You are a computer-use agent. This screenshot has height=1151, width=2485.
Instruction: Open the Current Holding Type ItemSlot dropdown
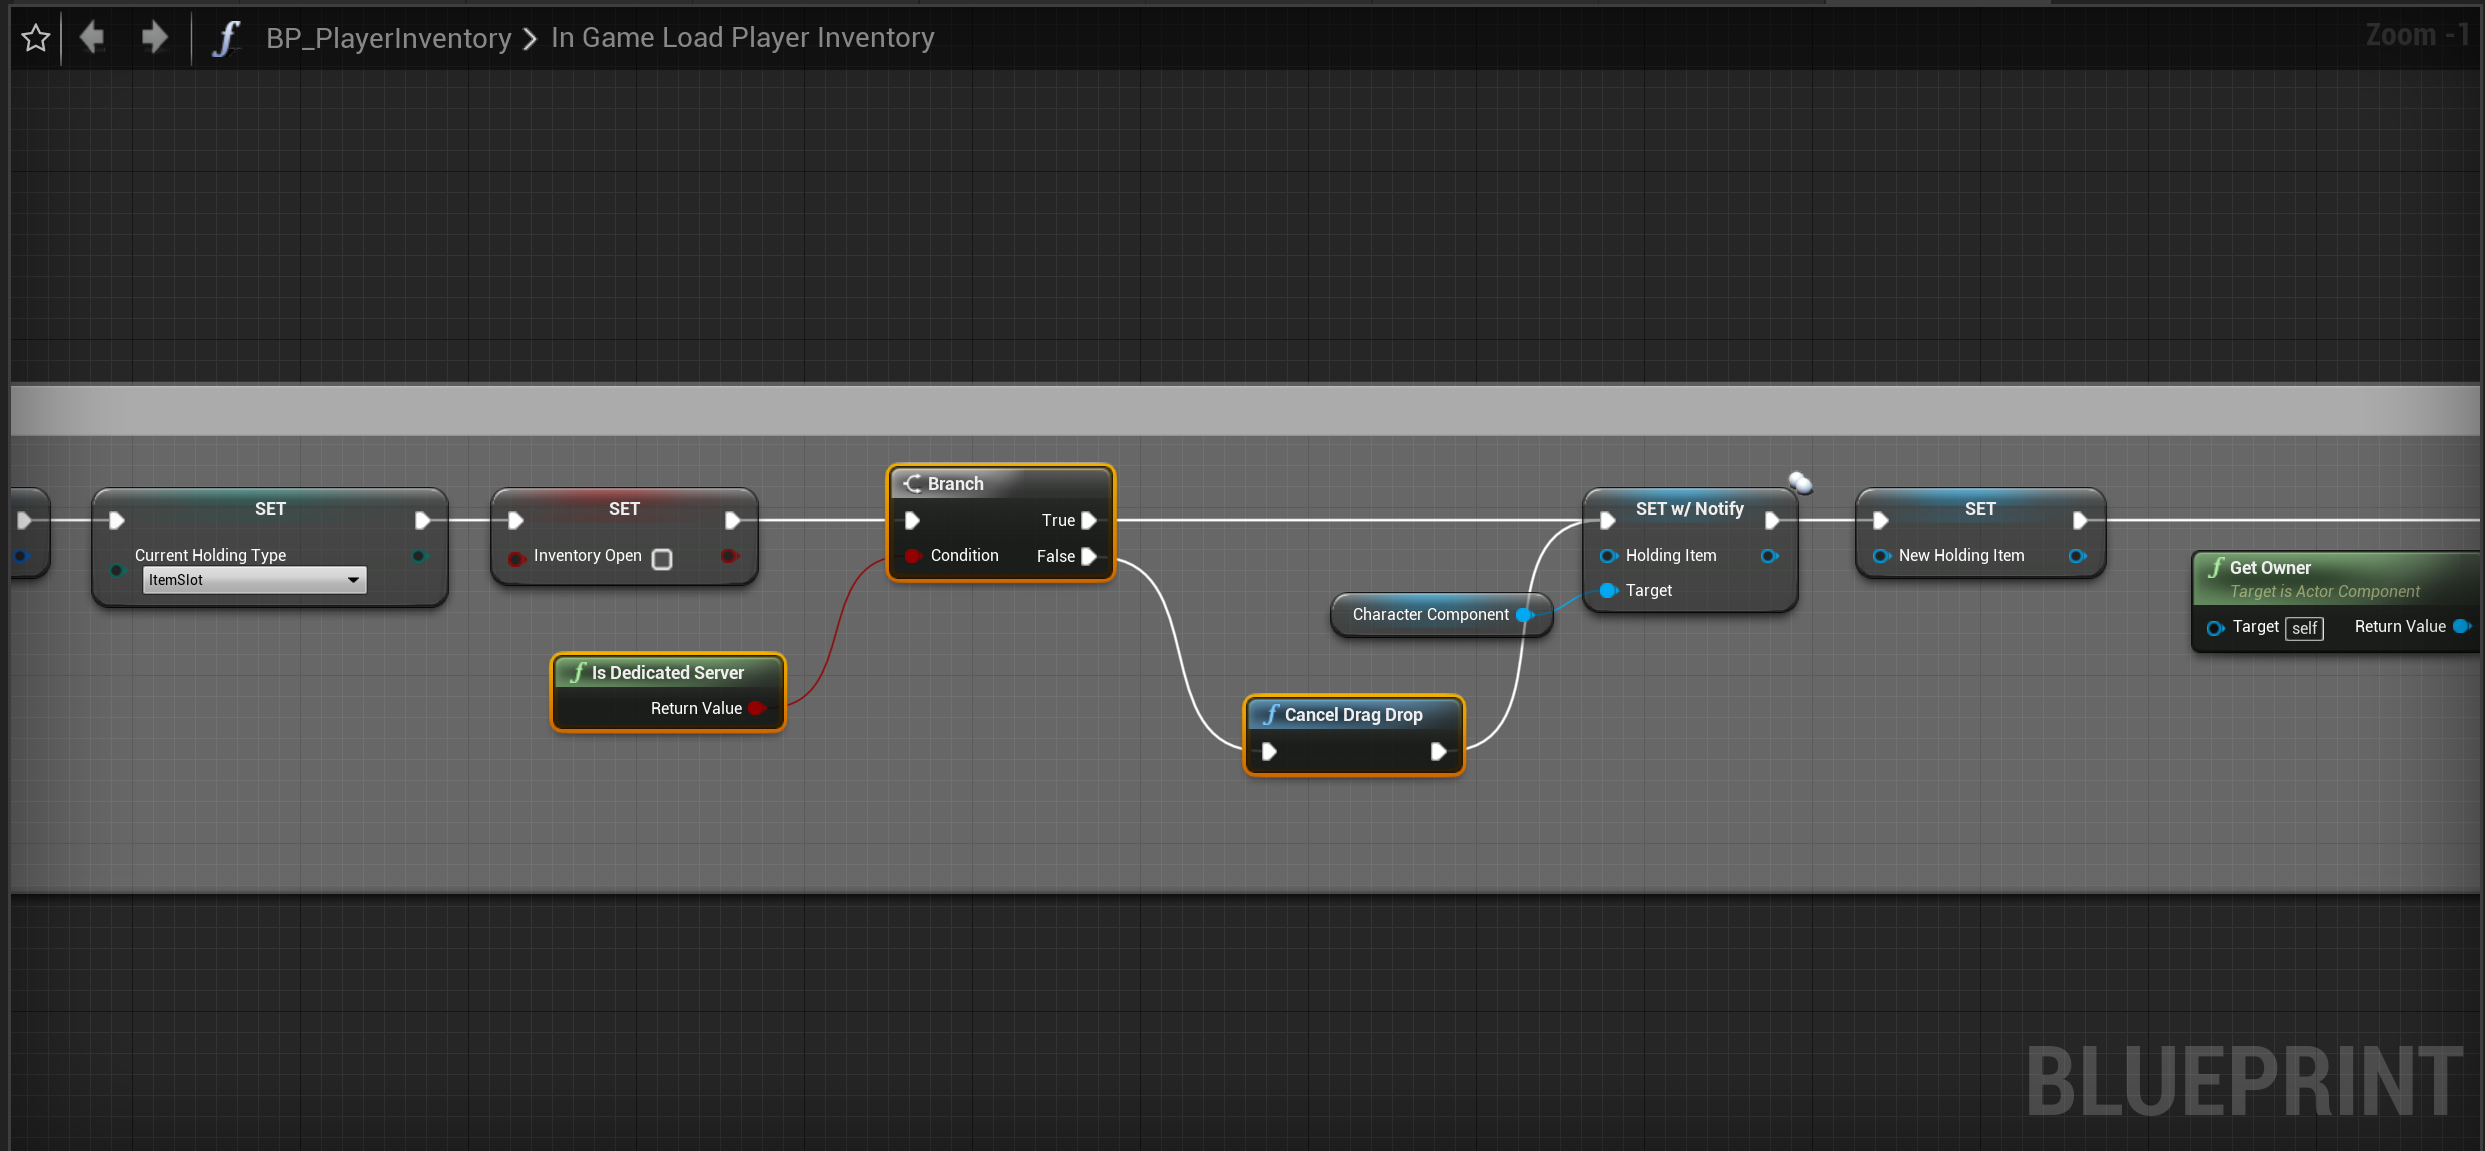point(254,580)
